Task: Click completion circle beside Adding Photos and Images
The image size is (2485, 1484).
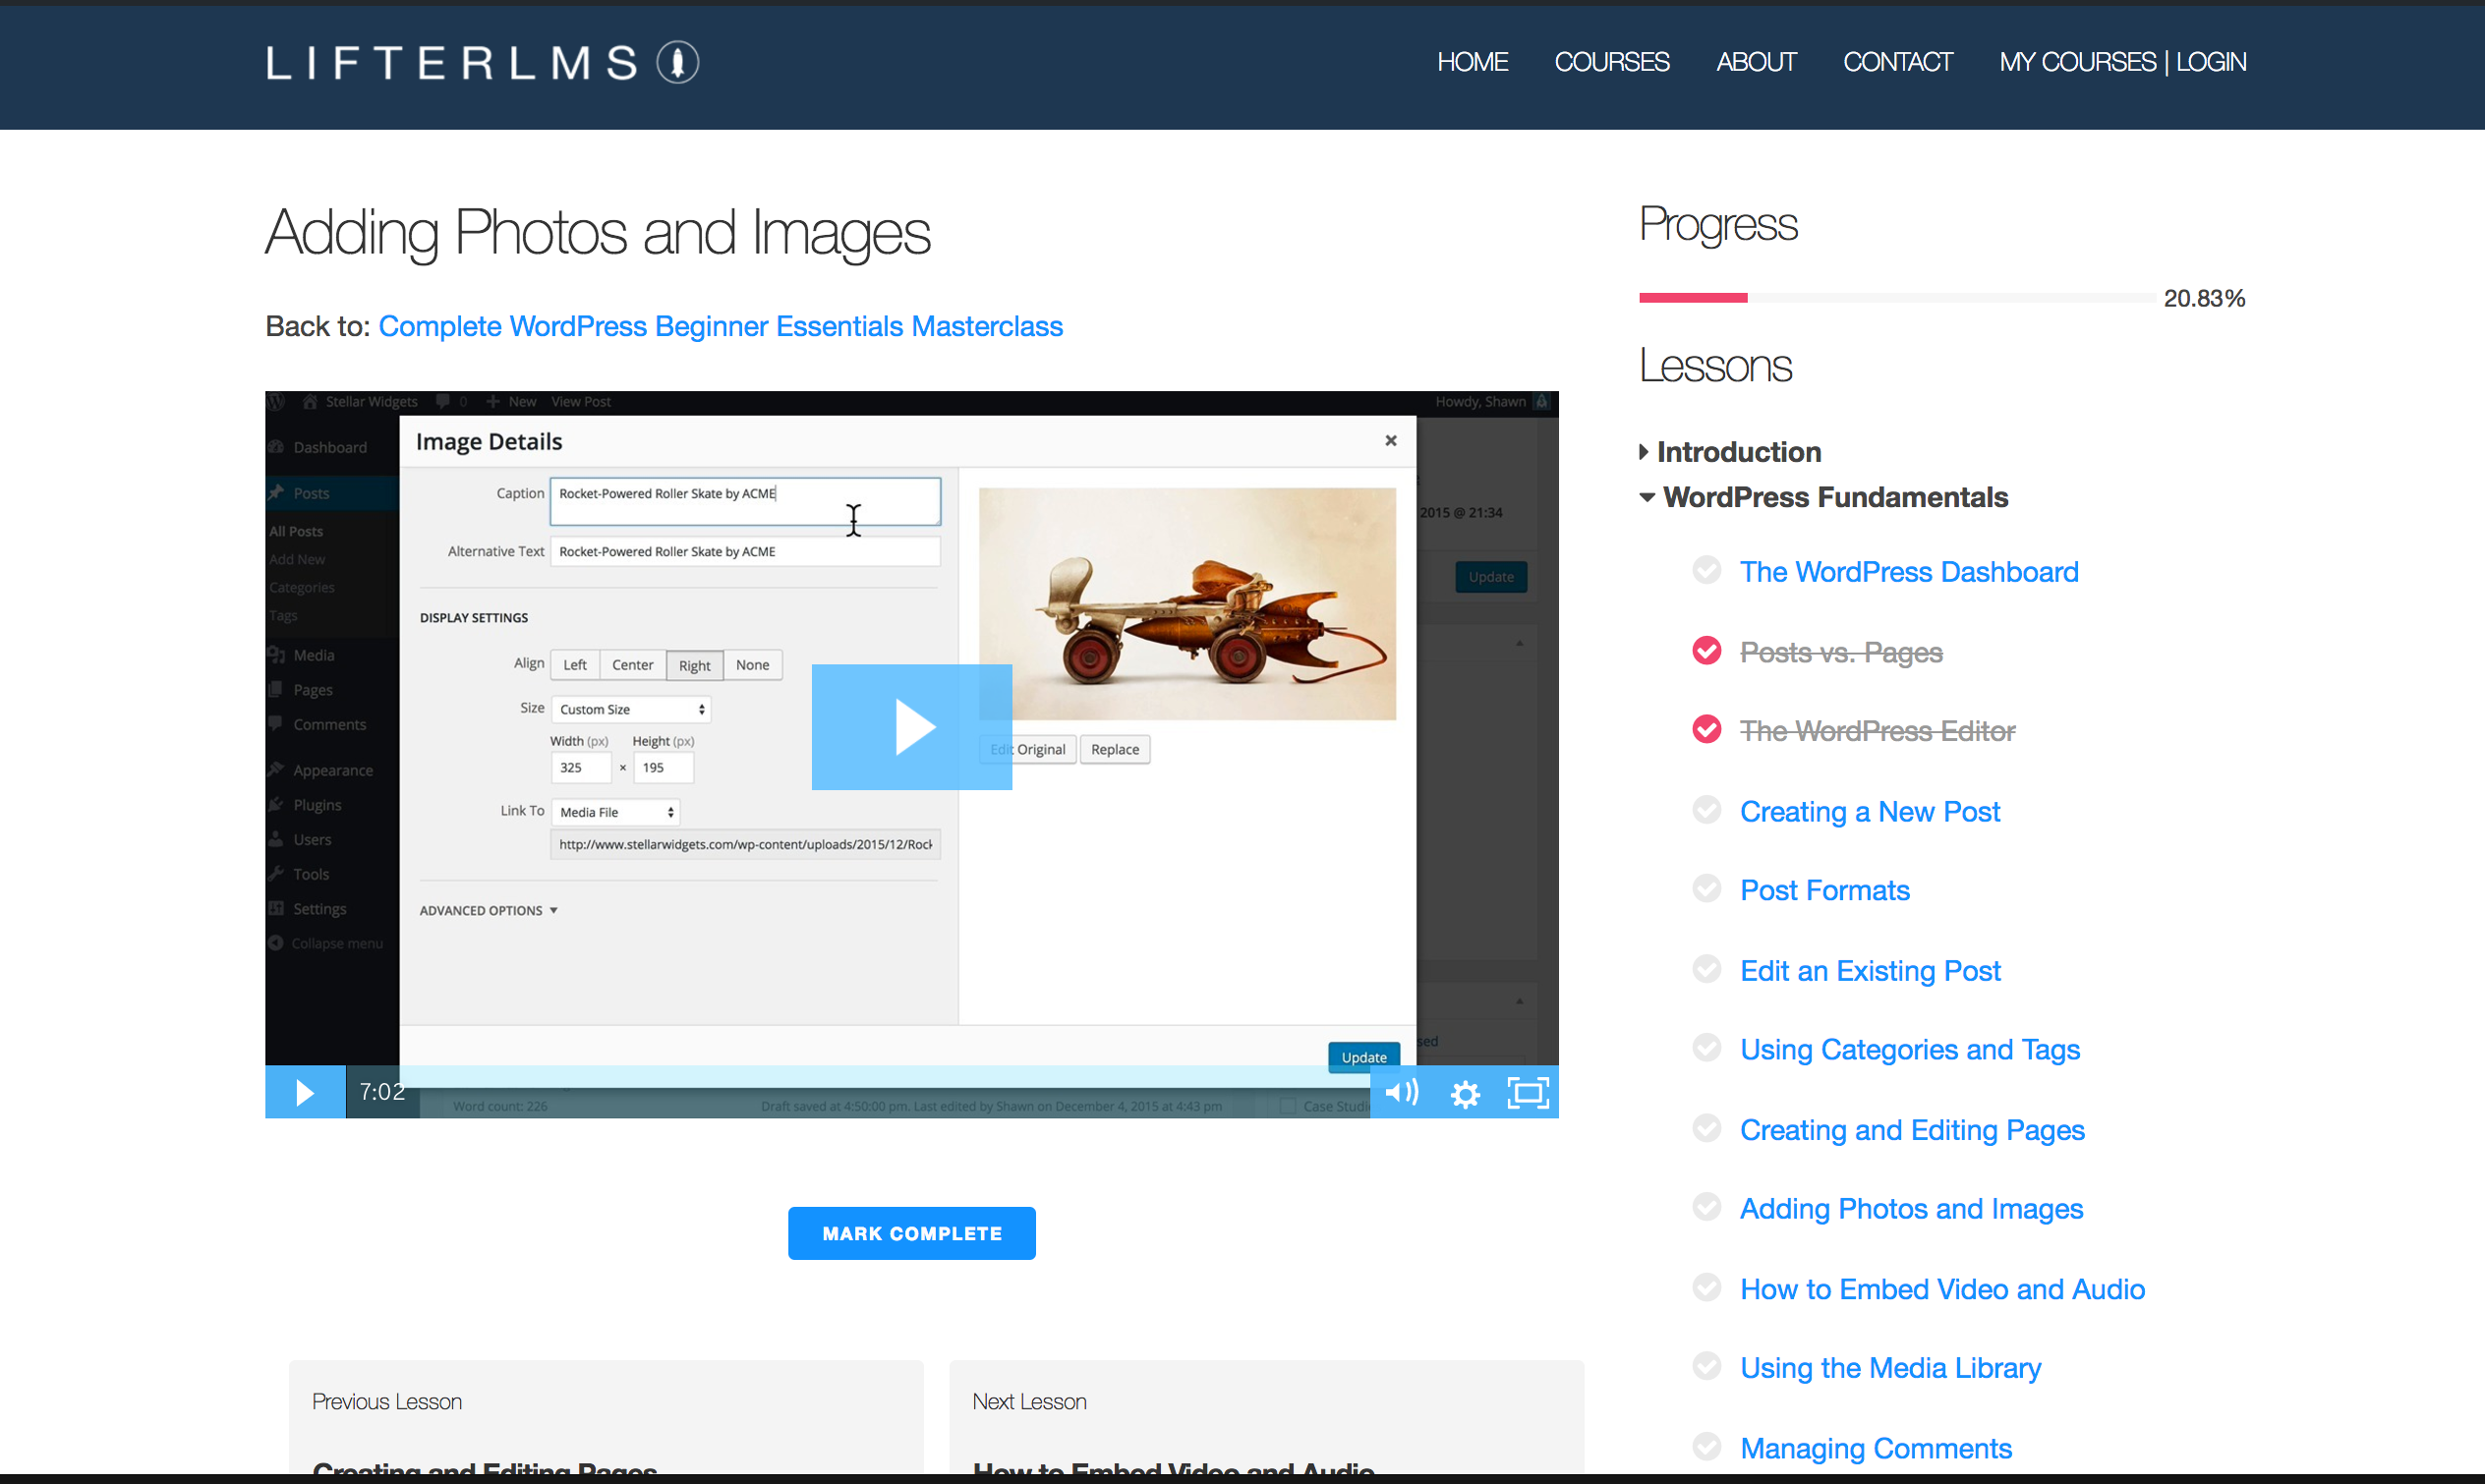Action: coord(1706,1208)
